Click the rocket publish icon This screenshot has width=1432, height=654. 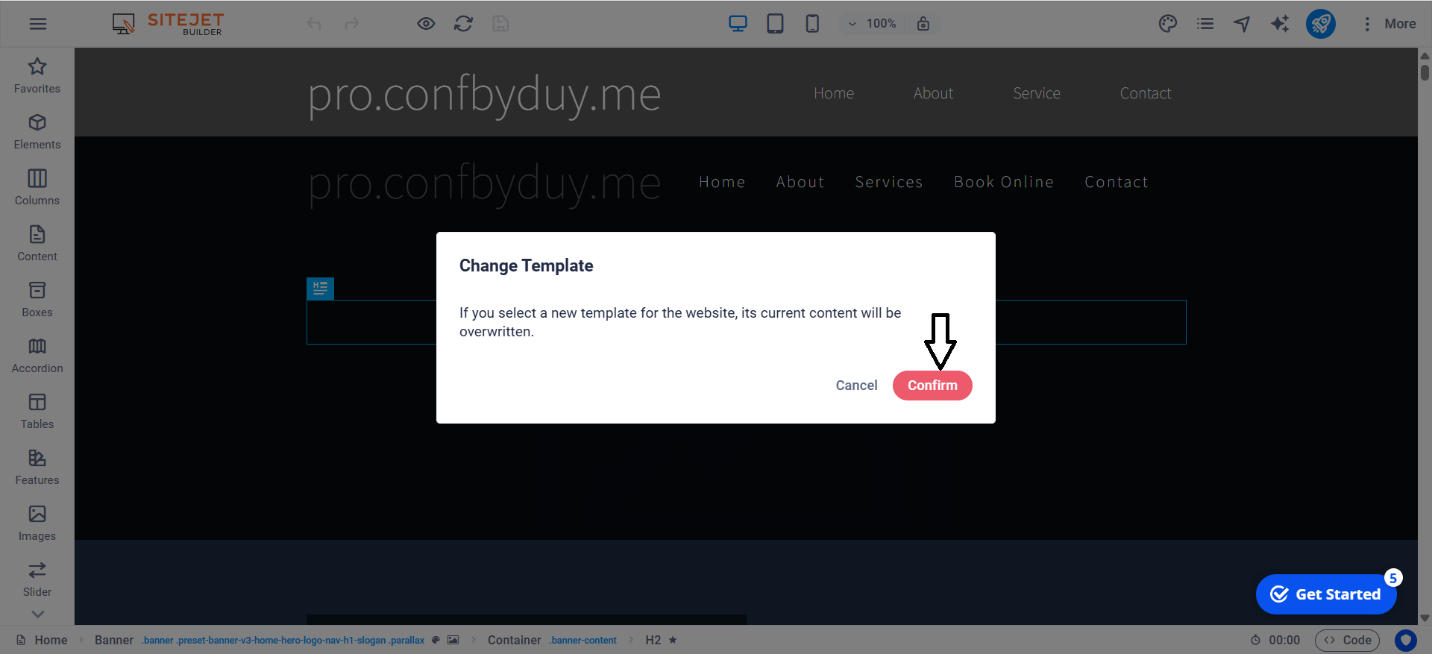click(x=1320, y=24)
